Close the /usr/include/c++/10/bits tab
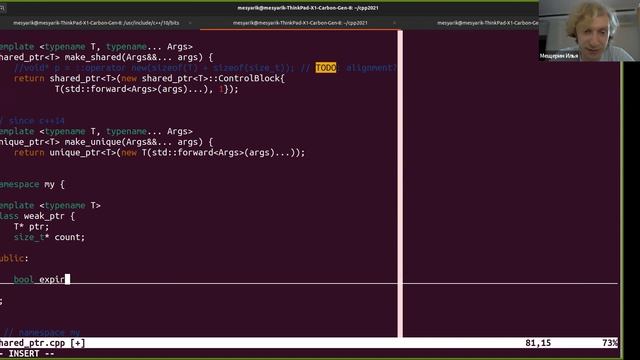The image size is (640, 360). pos(190,23)
